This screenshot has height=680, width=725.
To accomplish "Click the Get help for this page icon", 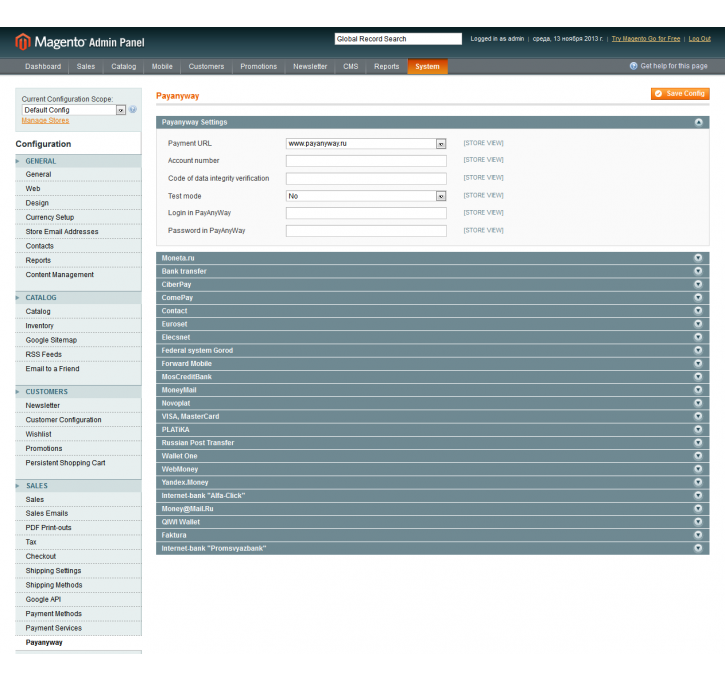I will [x=633, y=66].
